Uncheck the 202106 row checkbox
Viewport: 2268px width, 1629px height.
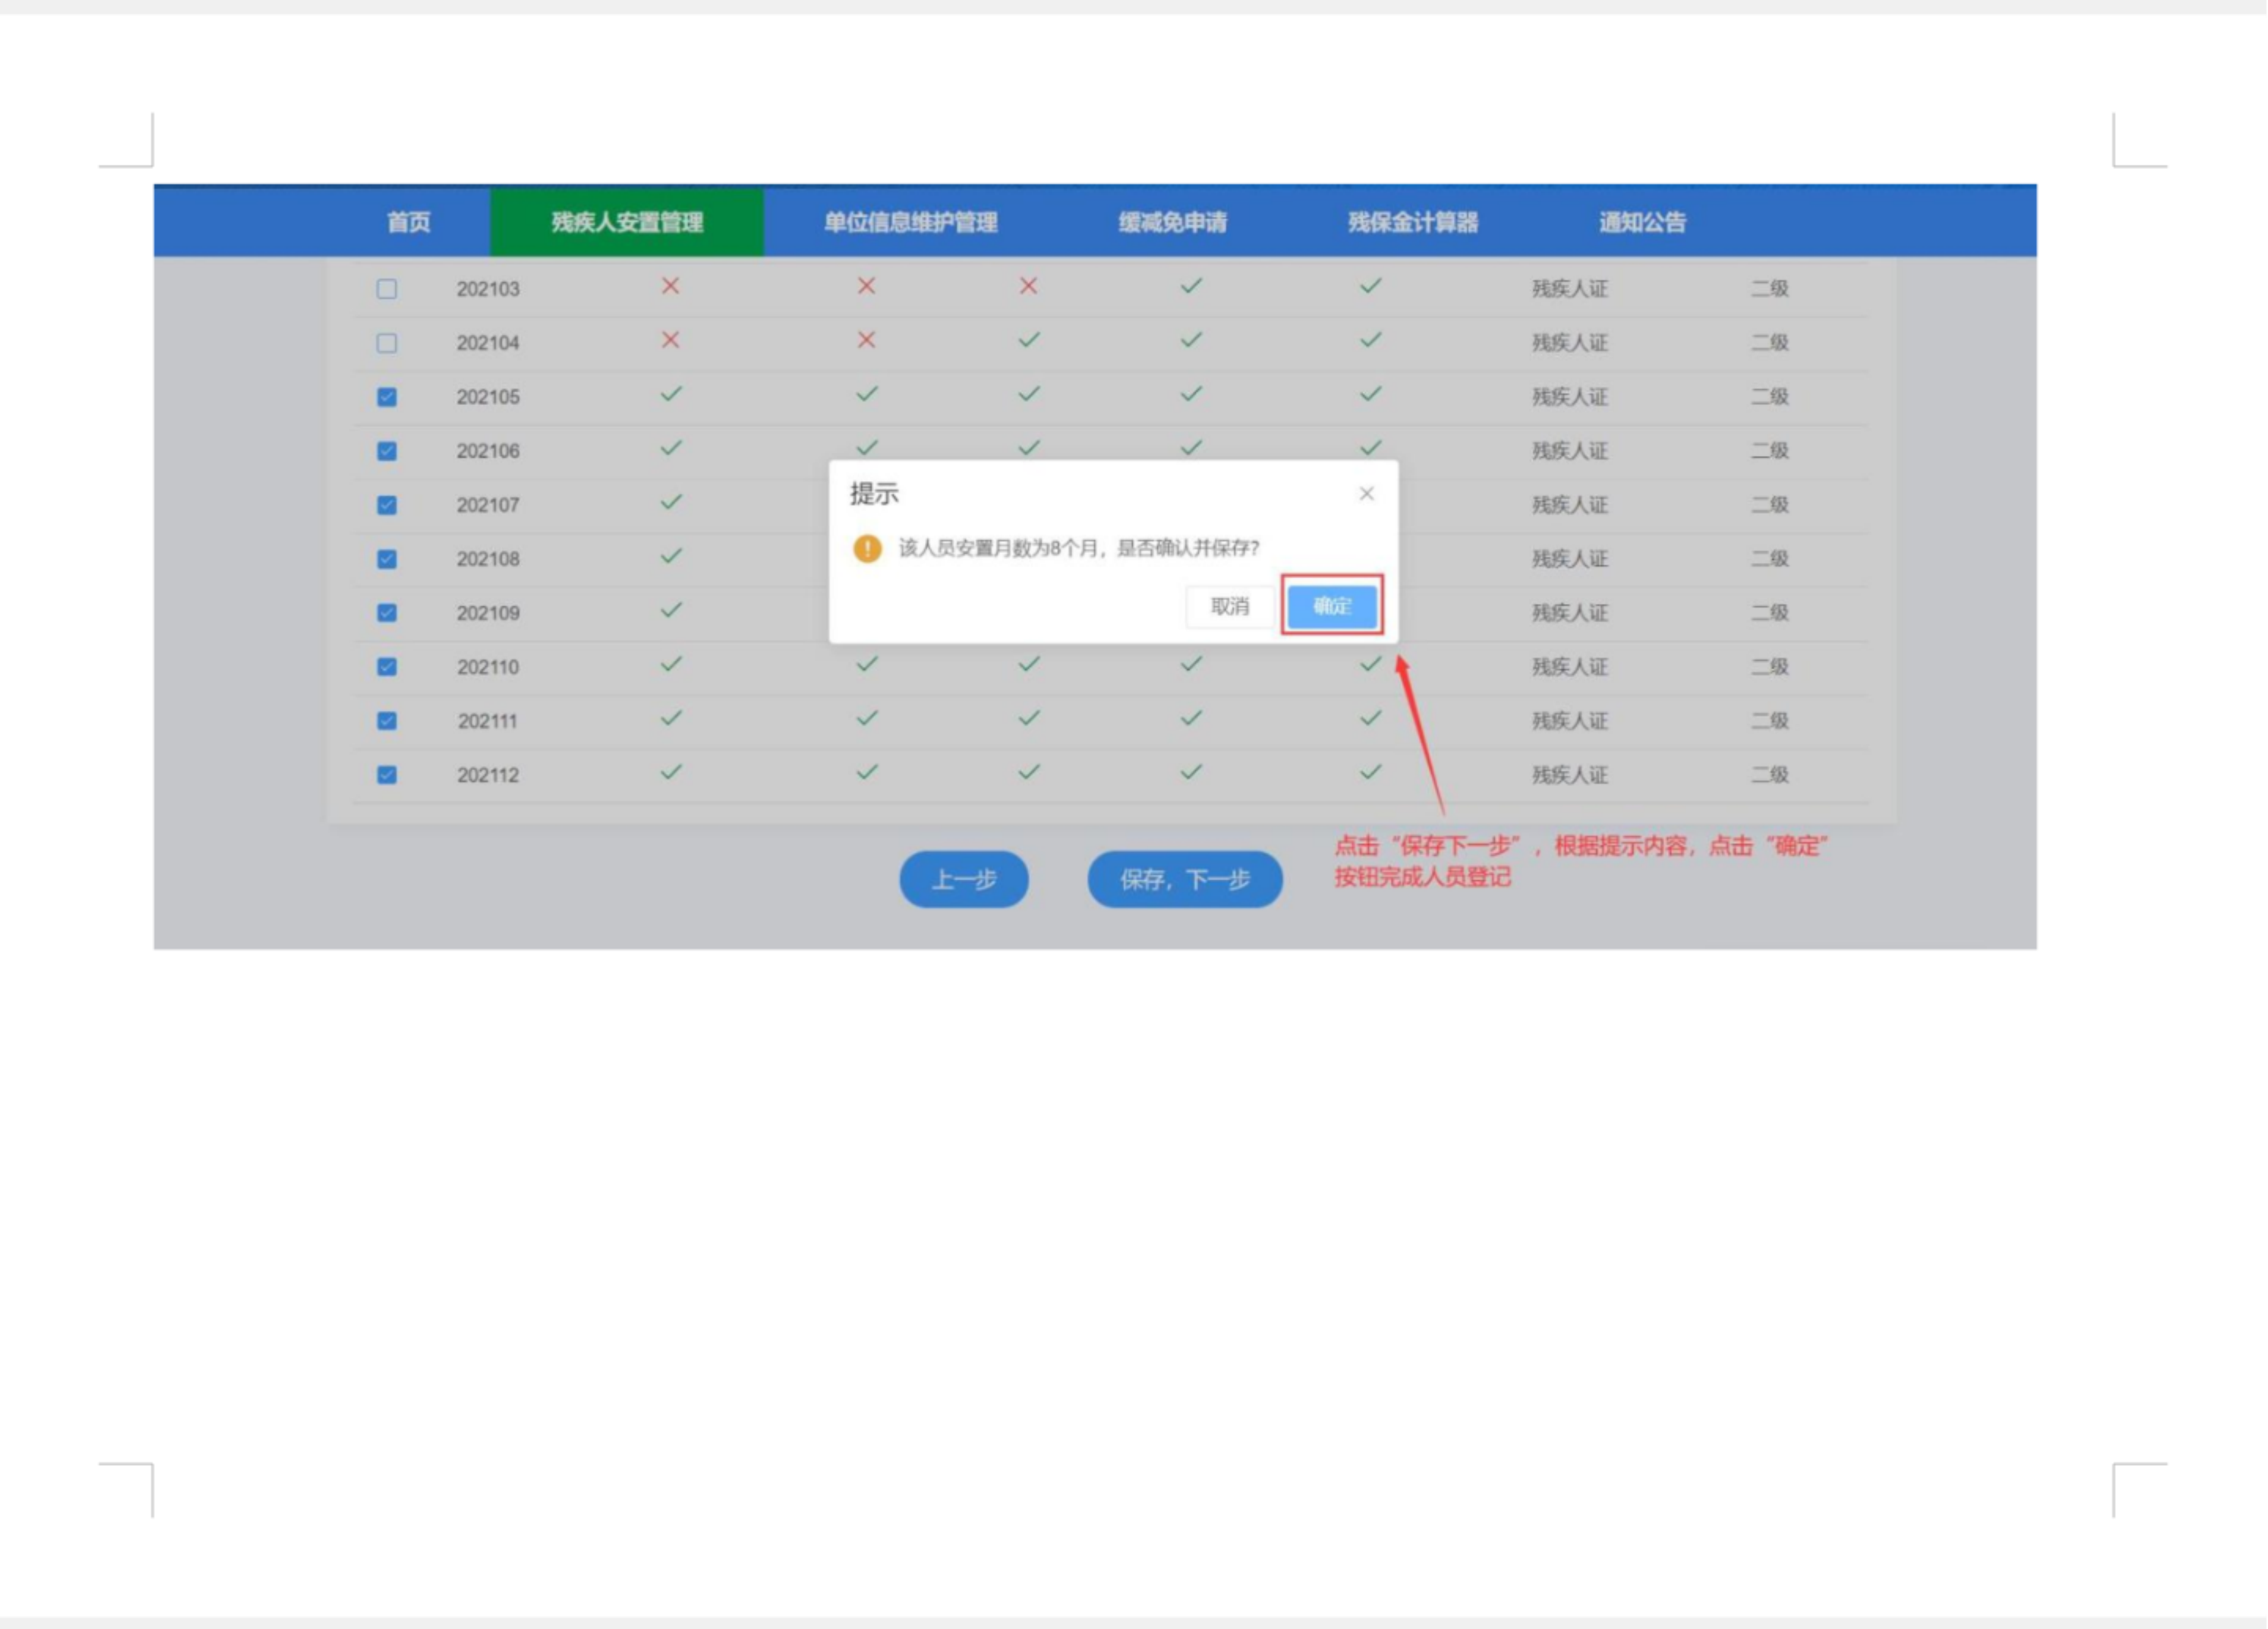(x=387, y=451)
